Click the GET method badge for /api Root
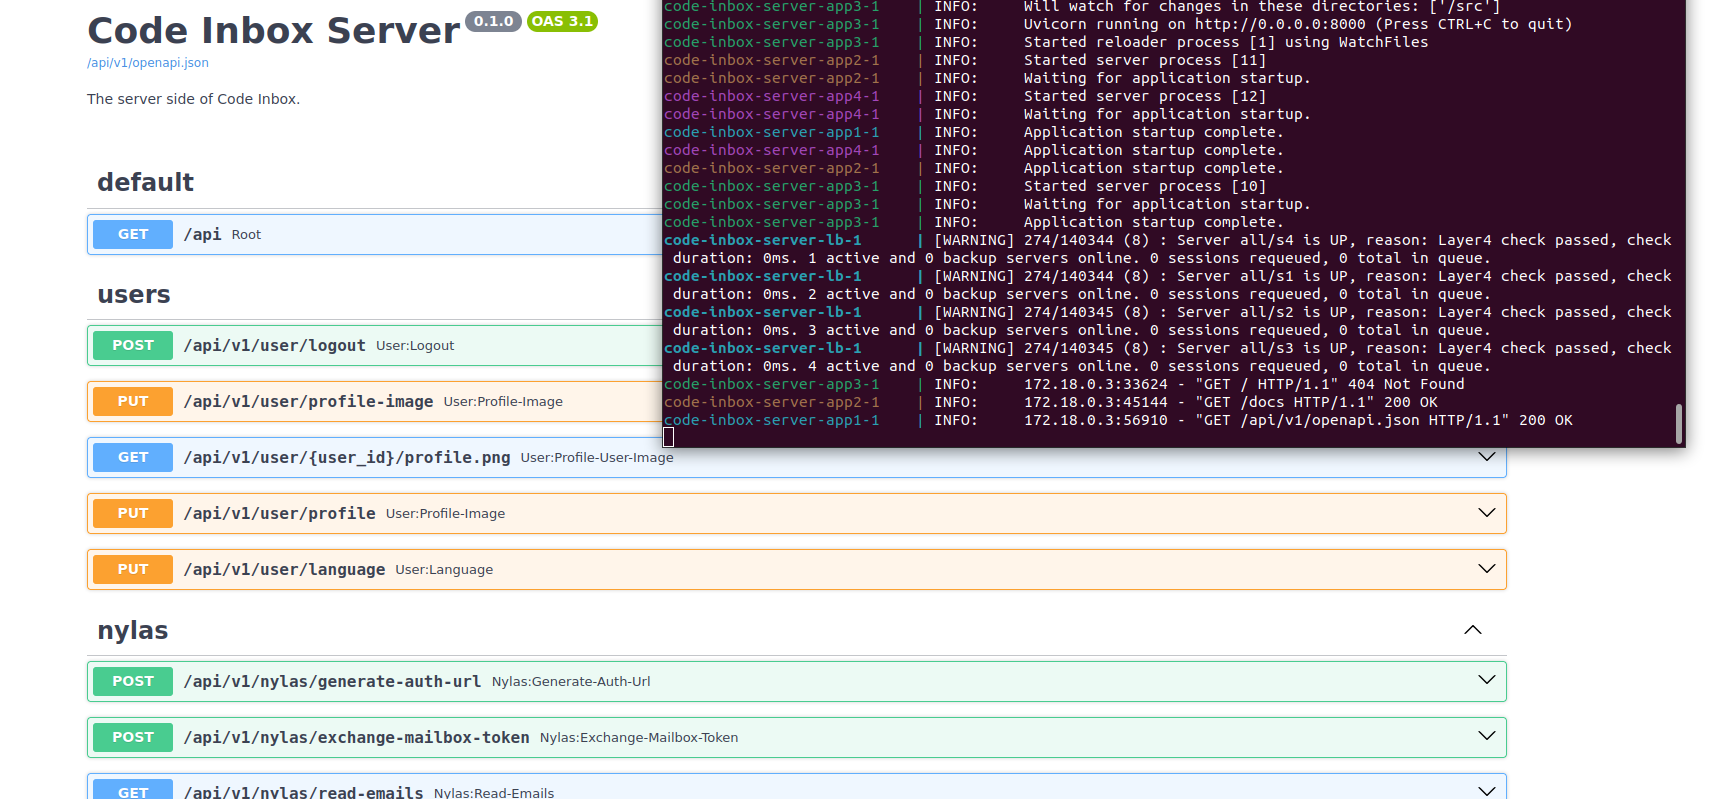This screenshot has height=799, width=1731. tap(133, 234)
